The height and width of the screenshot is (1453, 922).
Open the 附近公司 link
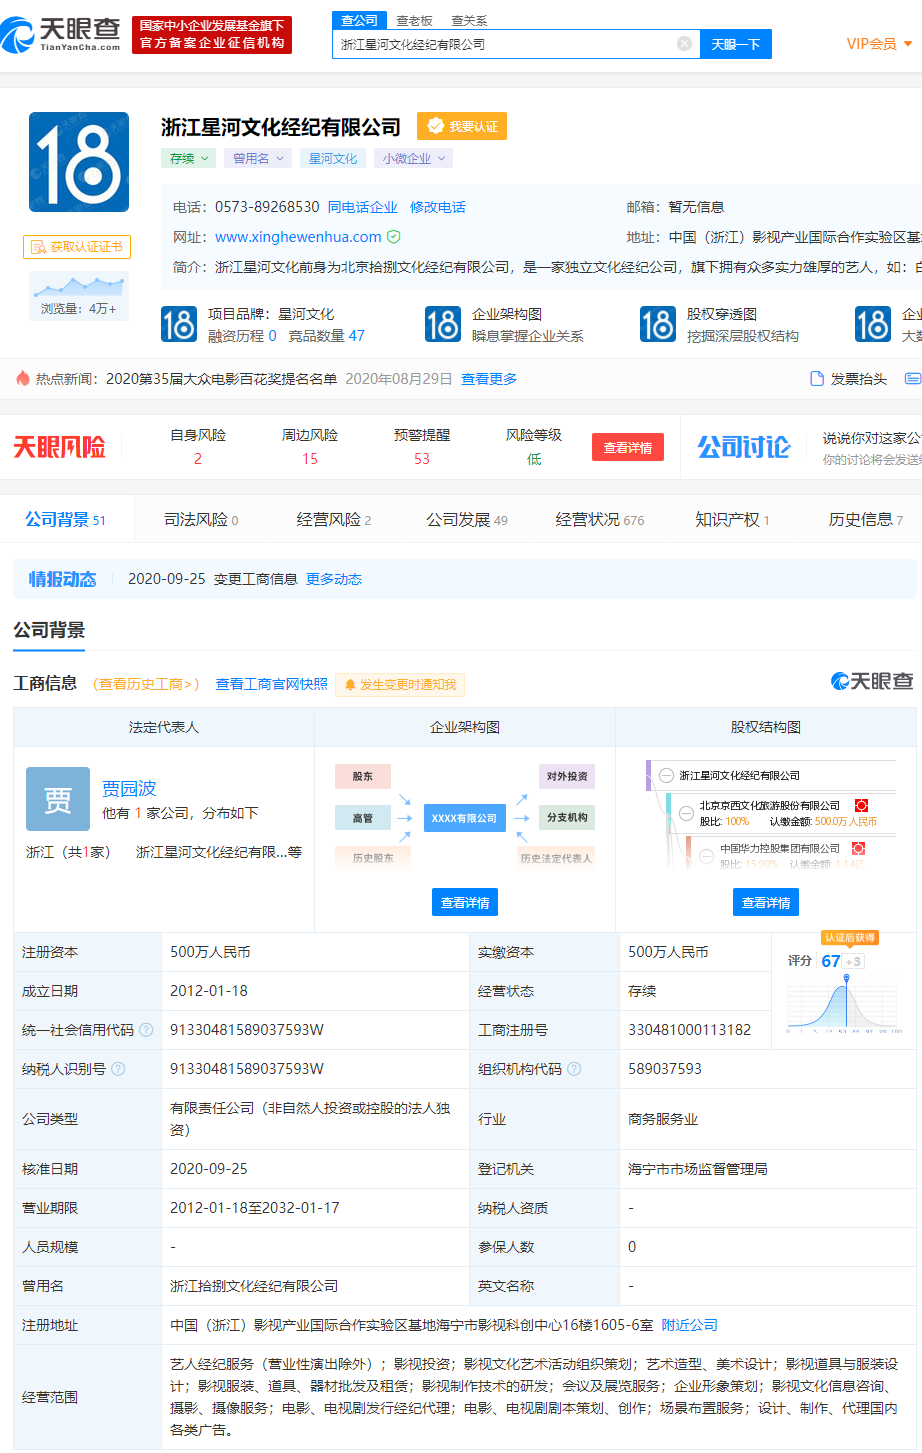[x=690, y=1325]
